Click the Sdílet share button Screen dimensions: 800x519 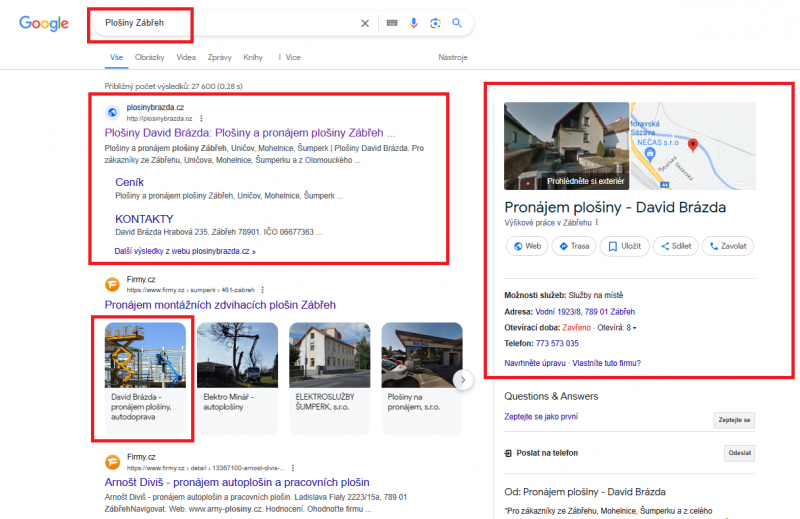676,246
